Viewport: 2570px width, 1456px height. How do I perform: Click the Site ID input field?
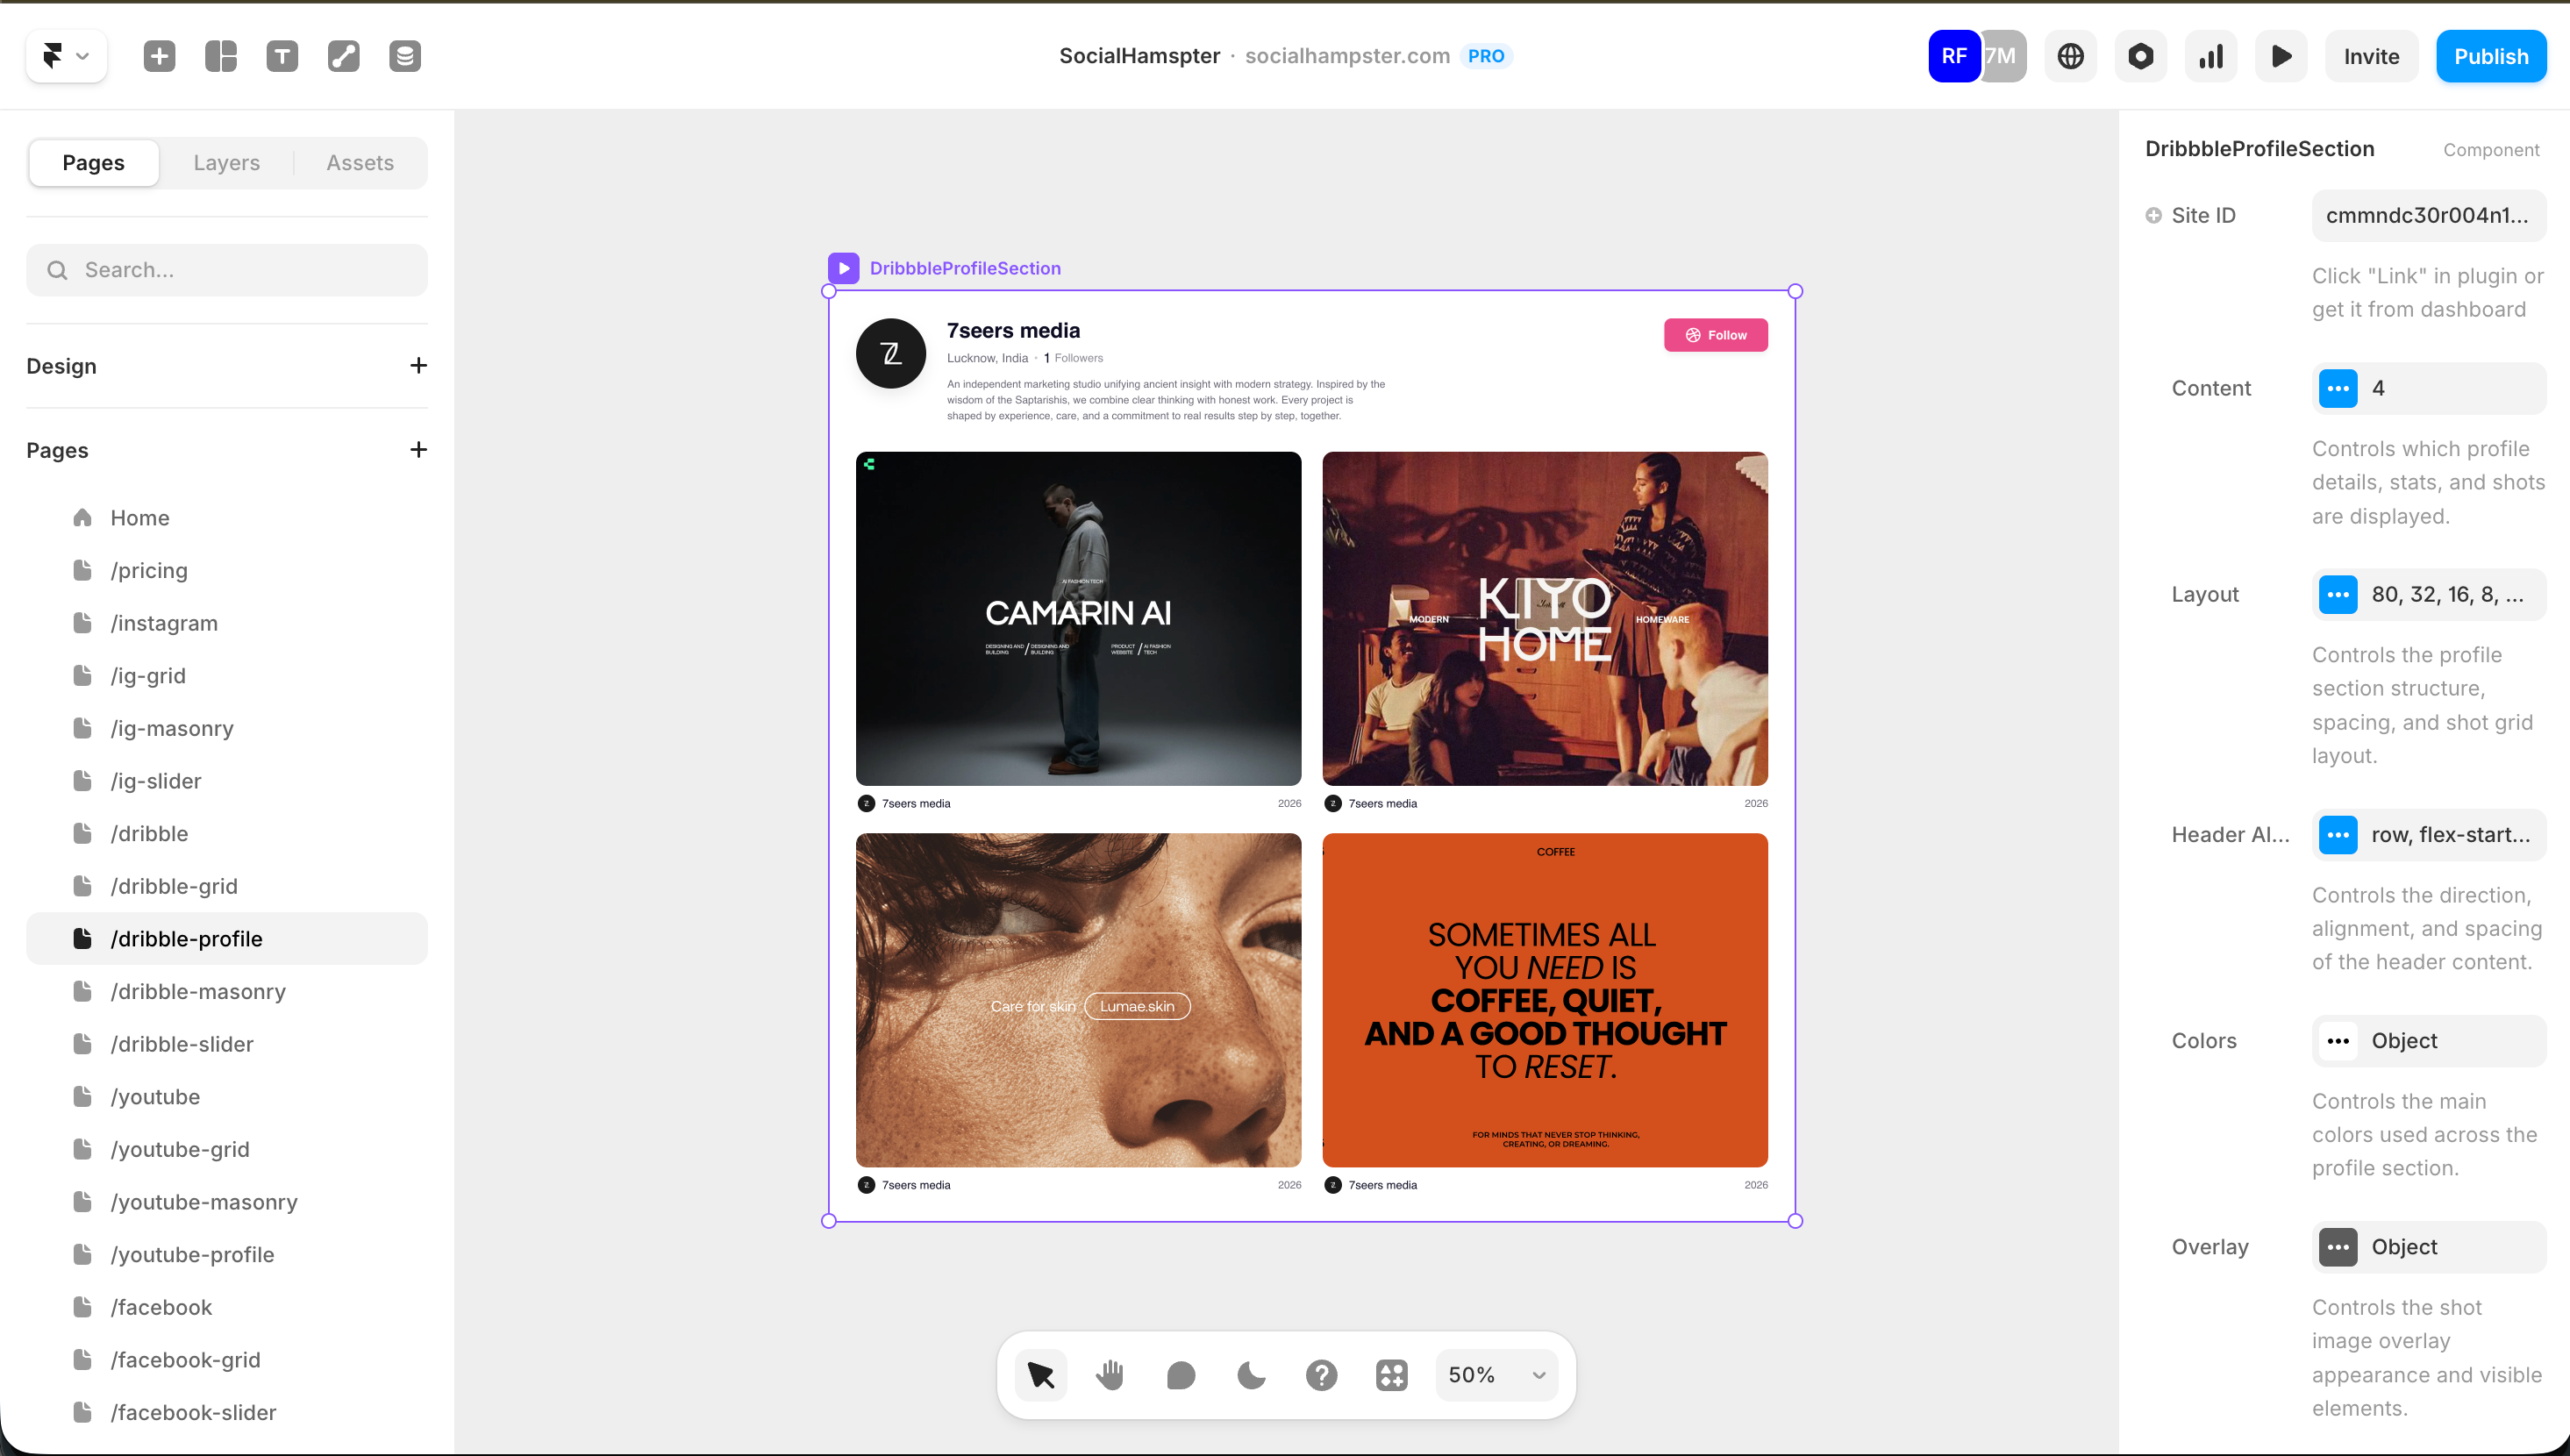2428,216
